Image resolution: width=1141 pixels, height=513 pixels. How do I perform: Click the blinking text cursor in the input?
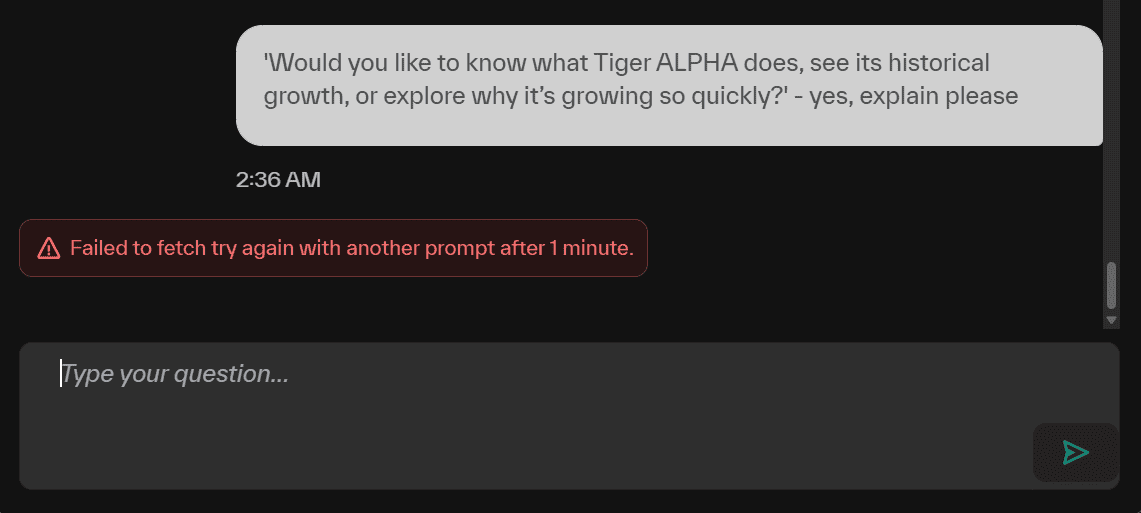coord(61,374)
